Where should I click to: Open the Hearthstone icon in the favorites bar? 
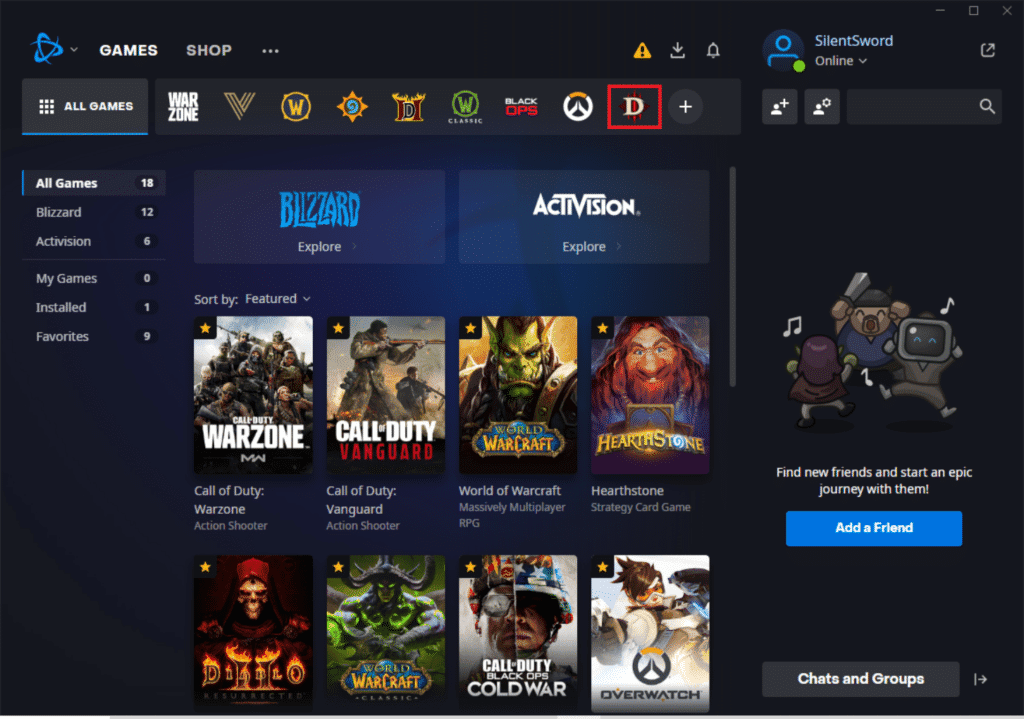point(352,106)
